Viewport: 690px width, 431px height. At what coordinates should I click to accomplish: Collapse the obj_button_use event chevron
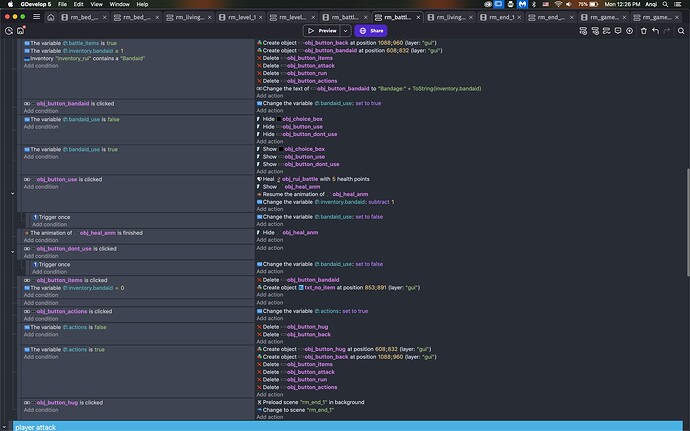[13, 194]
